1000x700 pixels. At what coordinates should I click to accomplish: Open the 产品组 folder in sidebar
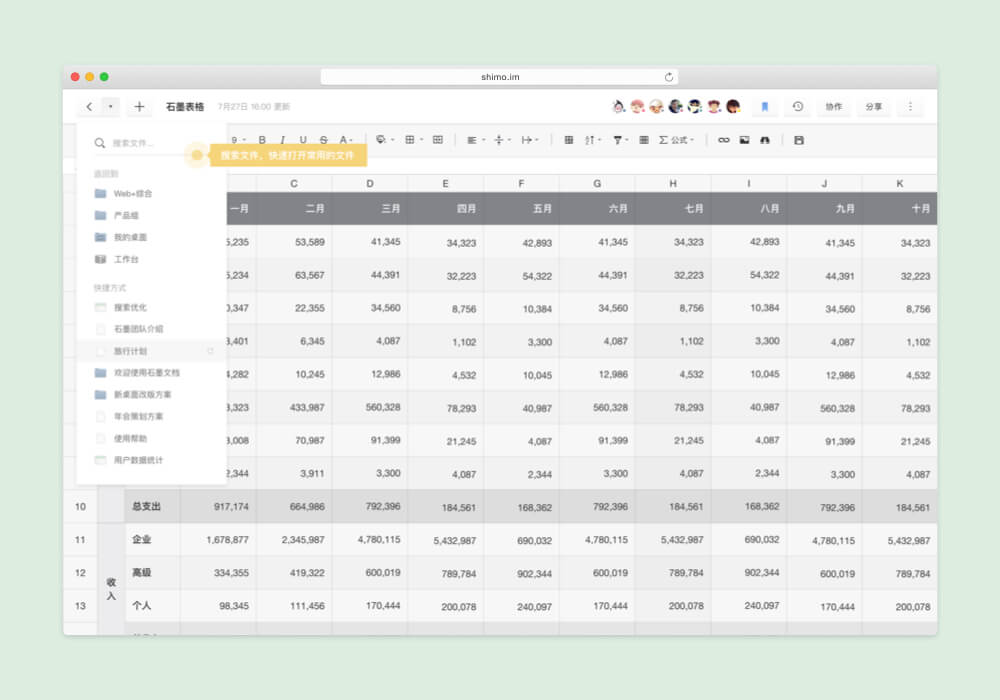[126, 215]
